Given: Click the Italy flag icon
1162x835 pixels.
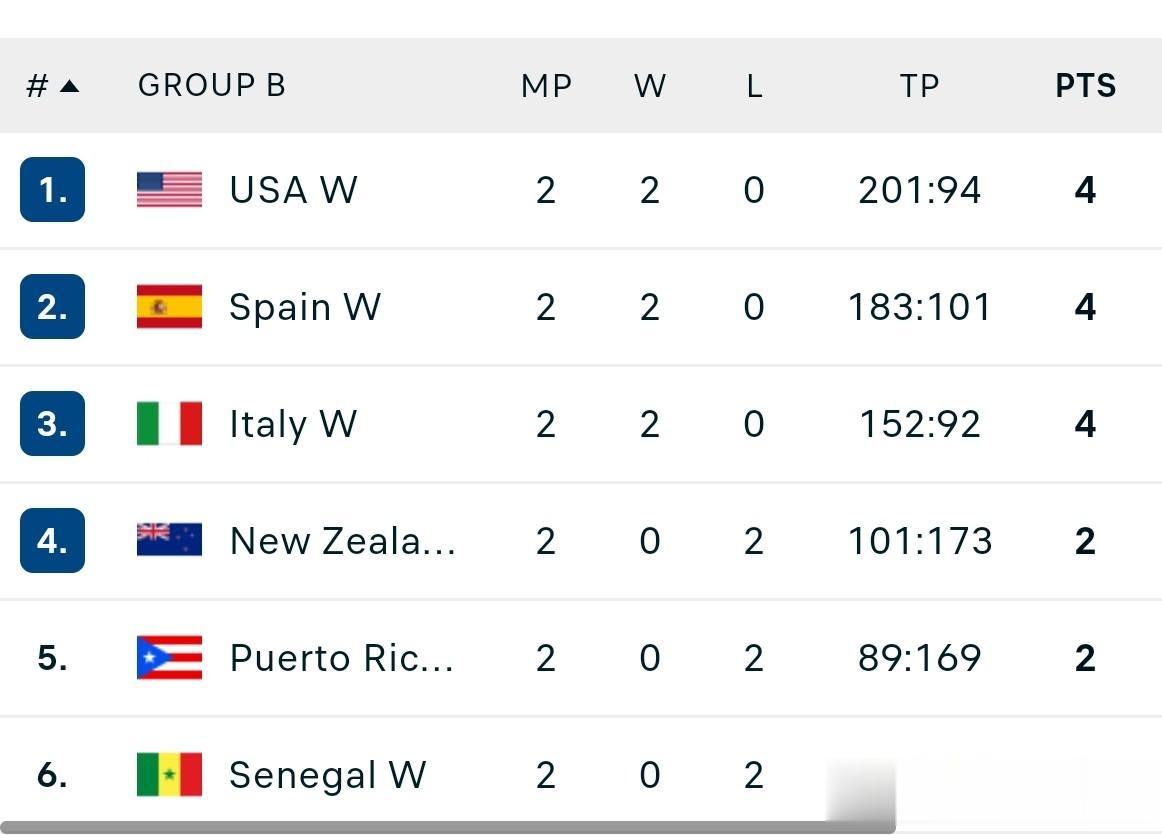Looking at the screenshot, I should point(169,424).
